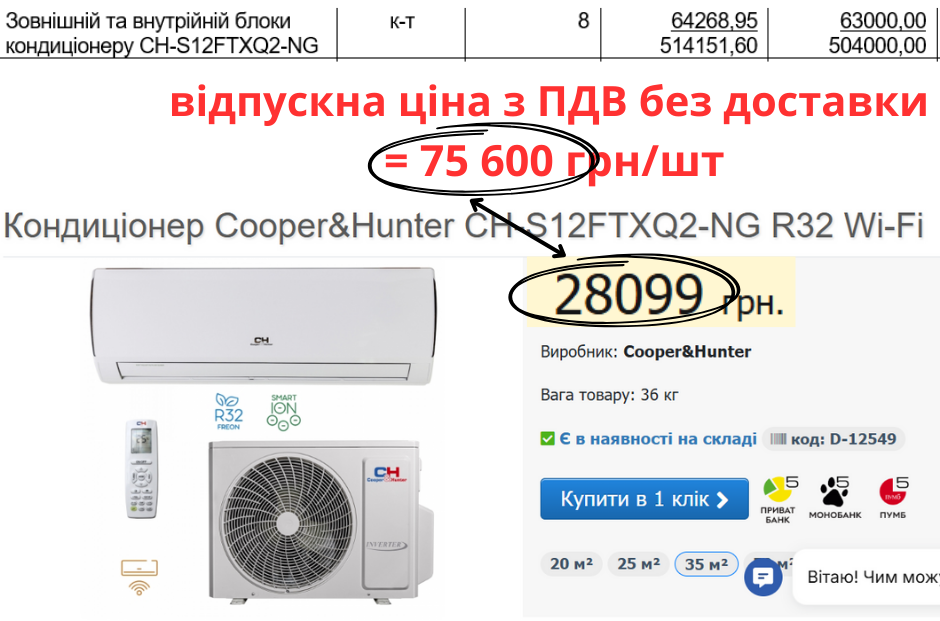Click the R32 freon badge icon
Screen dimensions: 940x621
228,411
